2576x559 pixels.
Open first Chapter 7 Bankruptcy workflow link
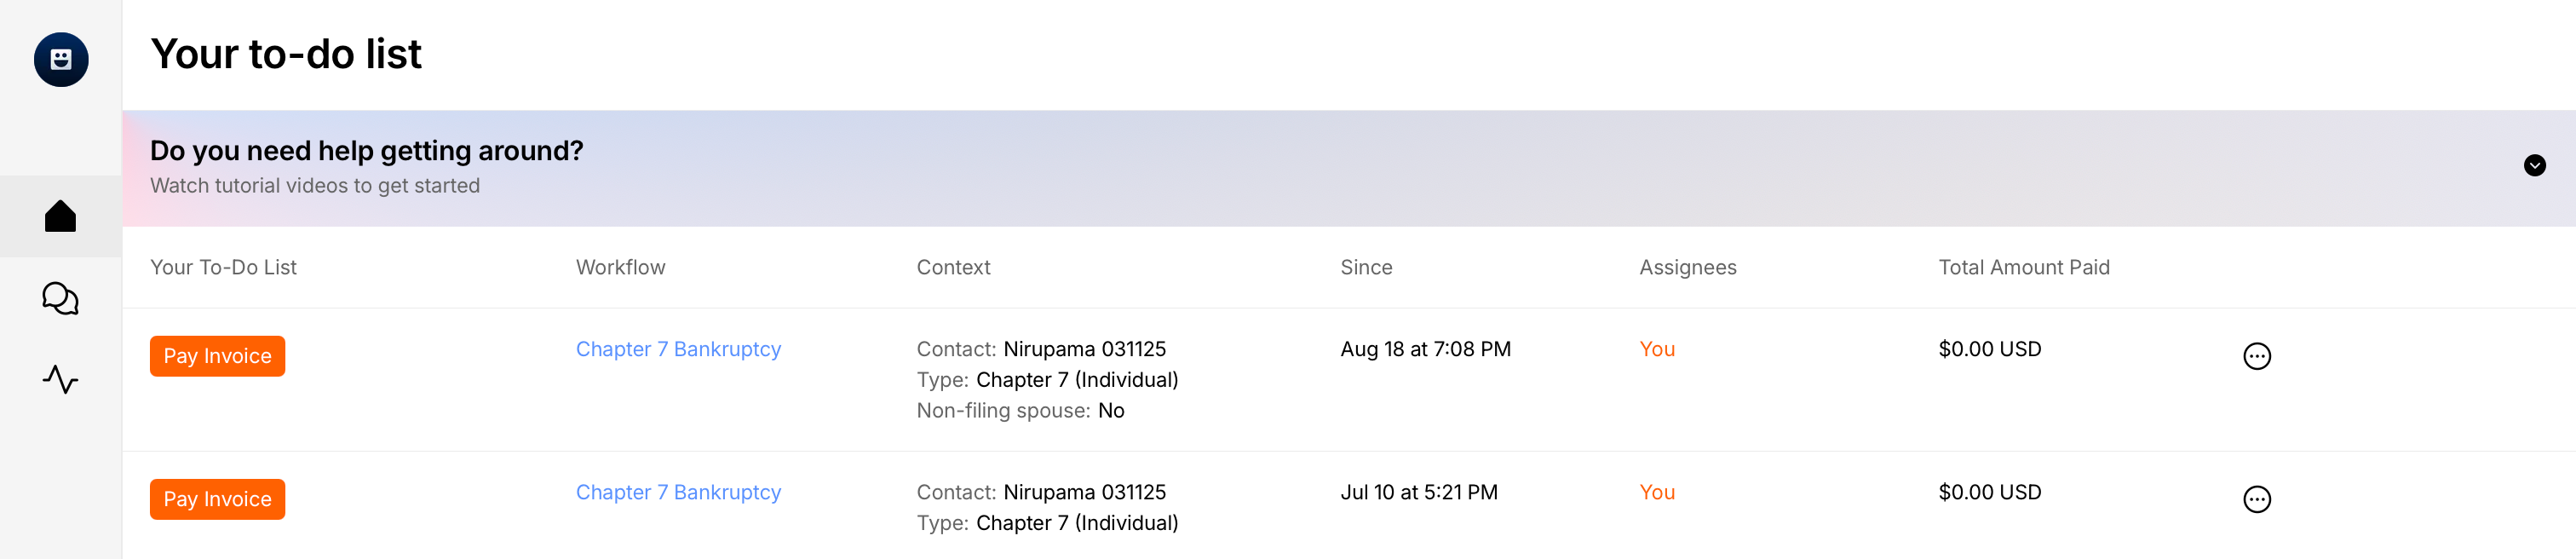point(678,349)
